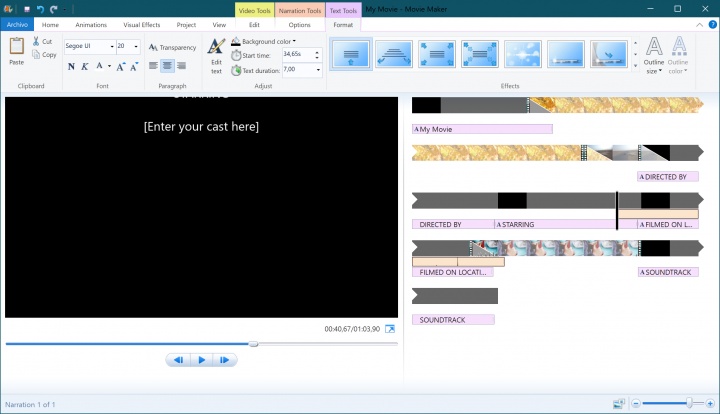Switch to the Home ribbon tab

(x=50, y=25)
